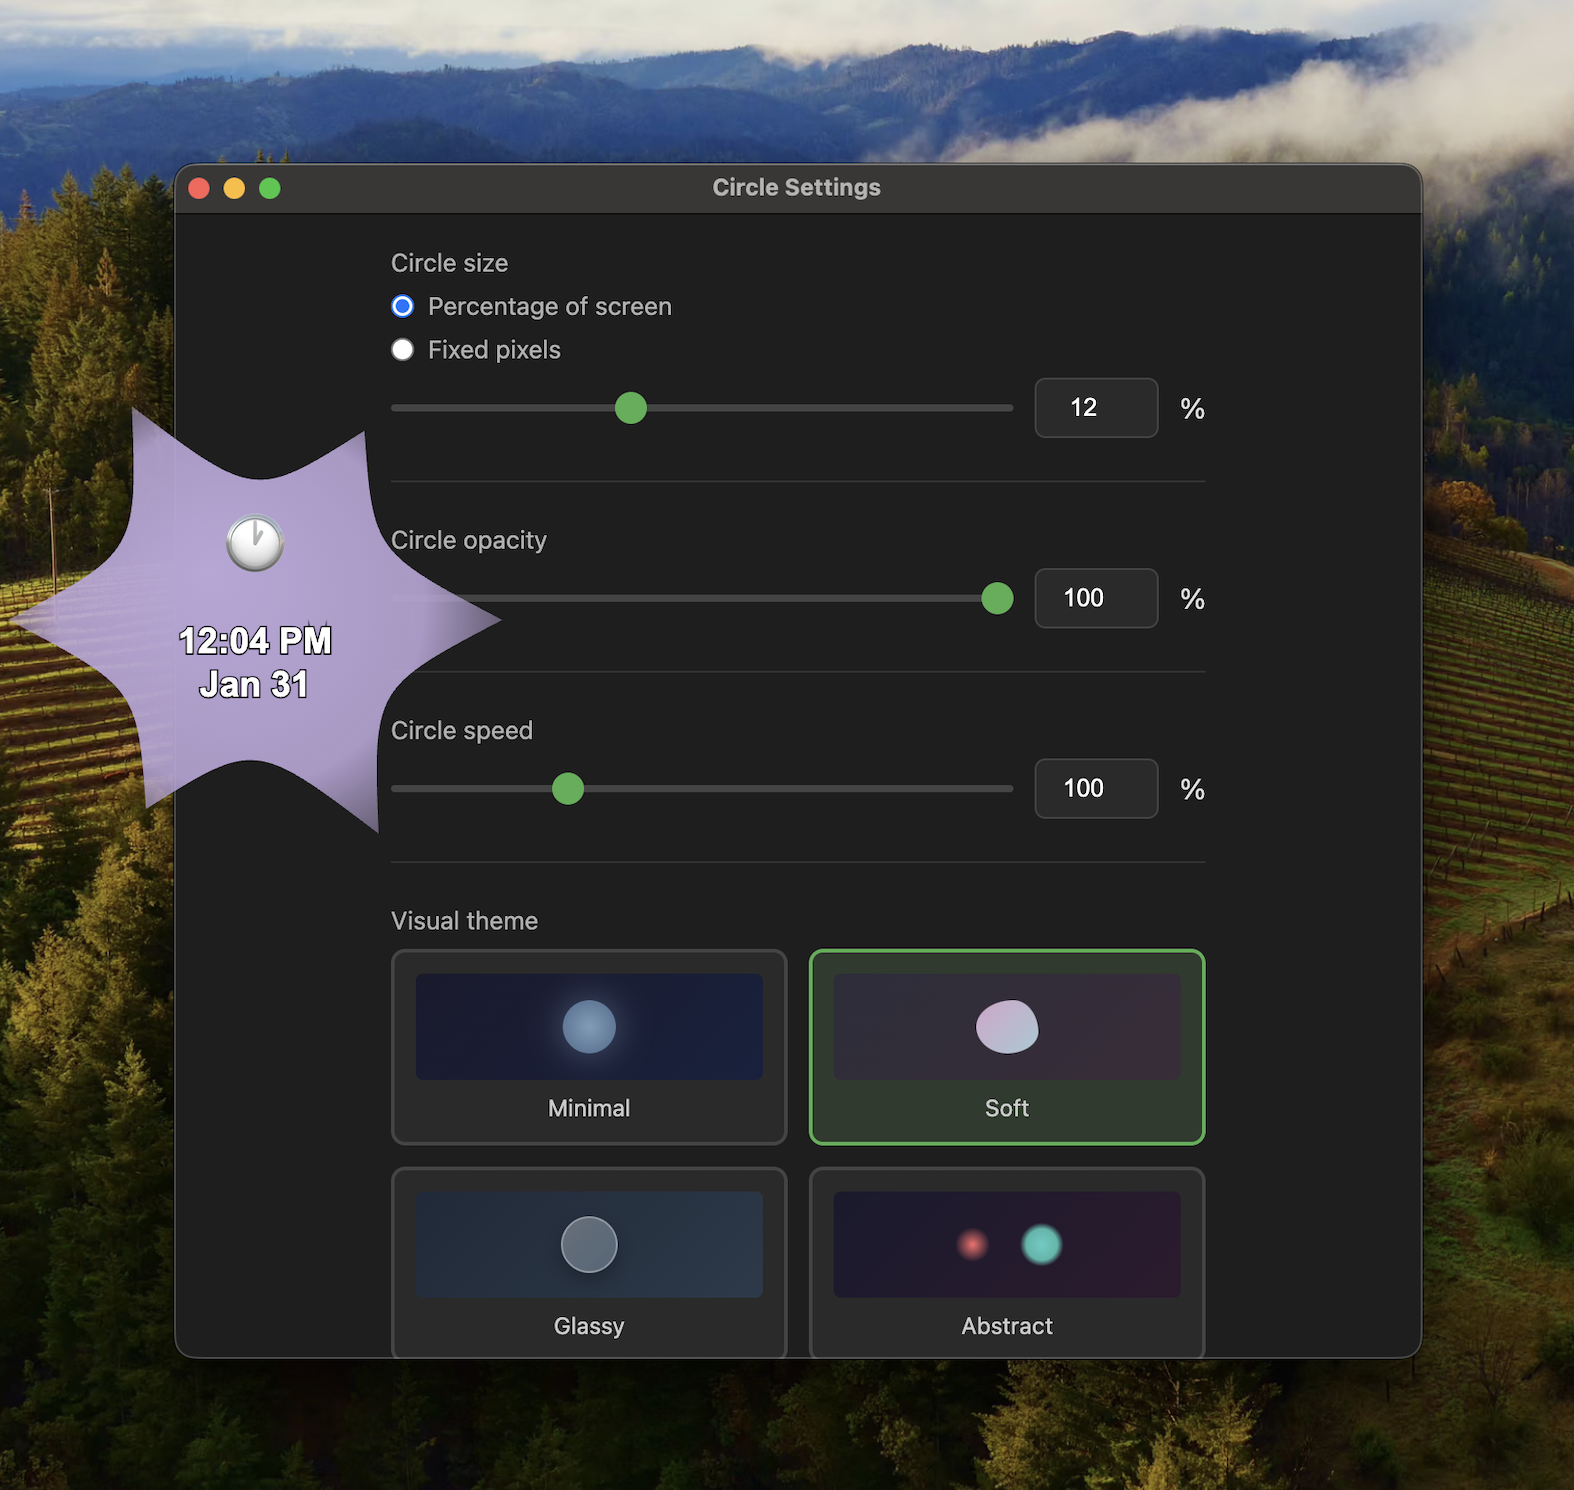Click the Circle speed slider handle
This screenshot has height=1490, width=1574.
(x=568, y=788)
